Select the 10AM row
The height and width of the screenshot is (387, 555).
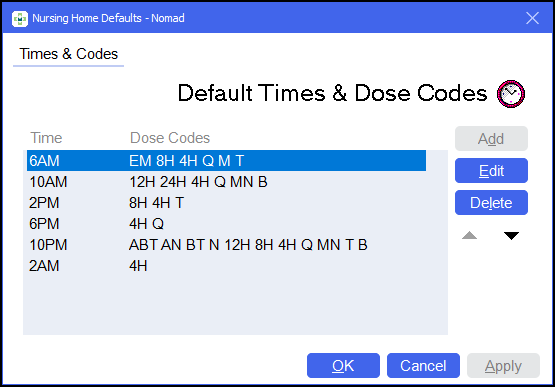tap(227, 182)
